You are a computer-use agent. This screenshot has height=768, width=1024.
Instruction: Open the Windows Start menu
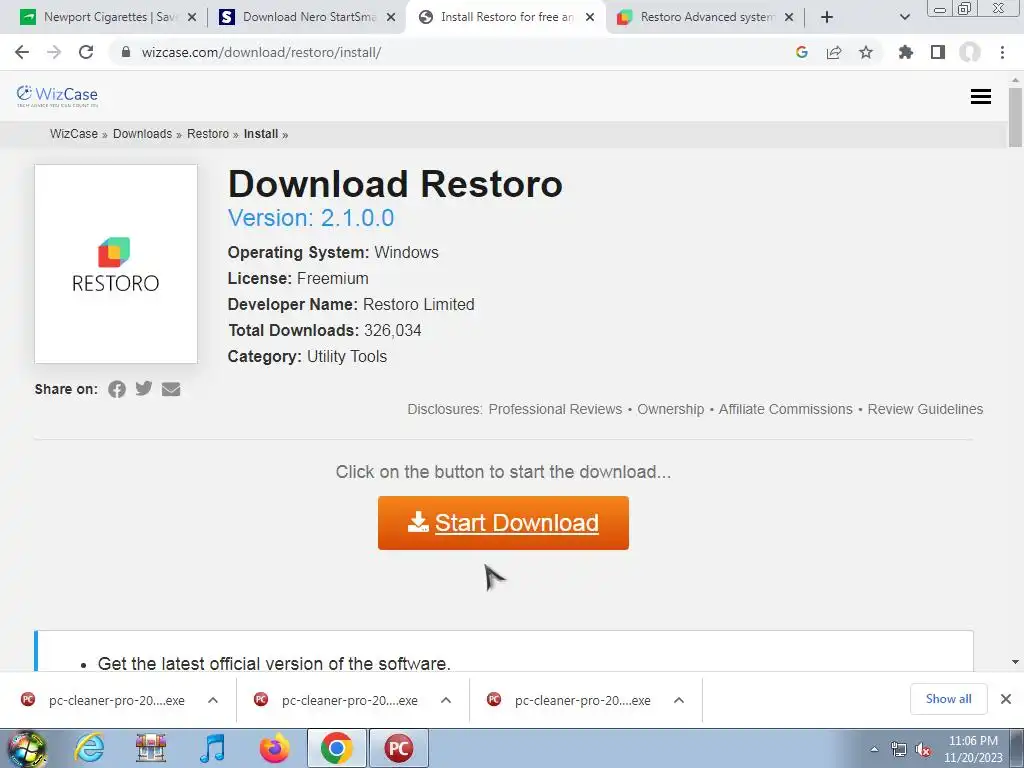click(26, 748)
